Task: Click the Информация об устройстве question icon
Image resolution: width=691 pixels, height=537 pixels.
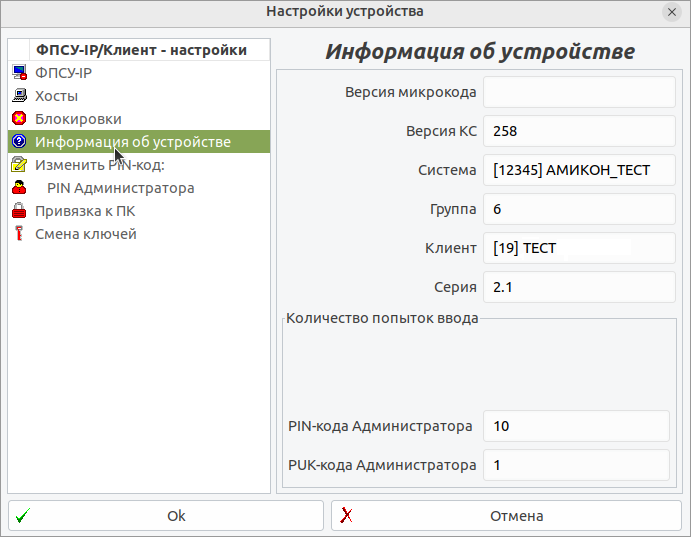Action: [19, 142]
